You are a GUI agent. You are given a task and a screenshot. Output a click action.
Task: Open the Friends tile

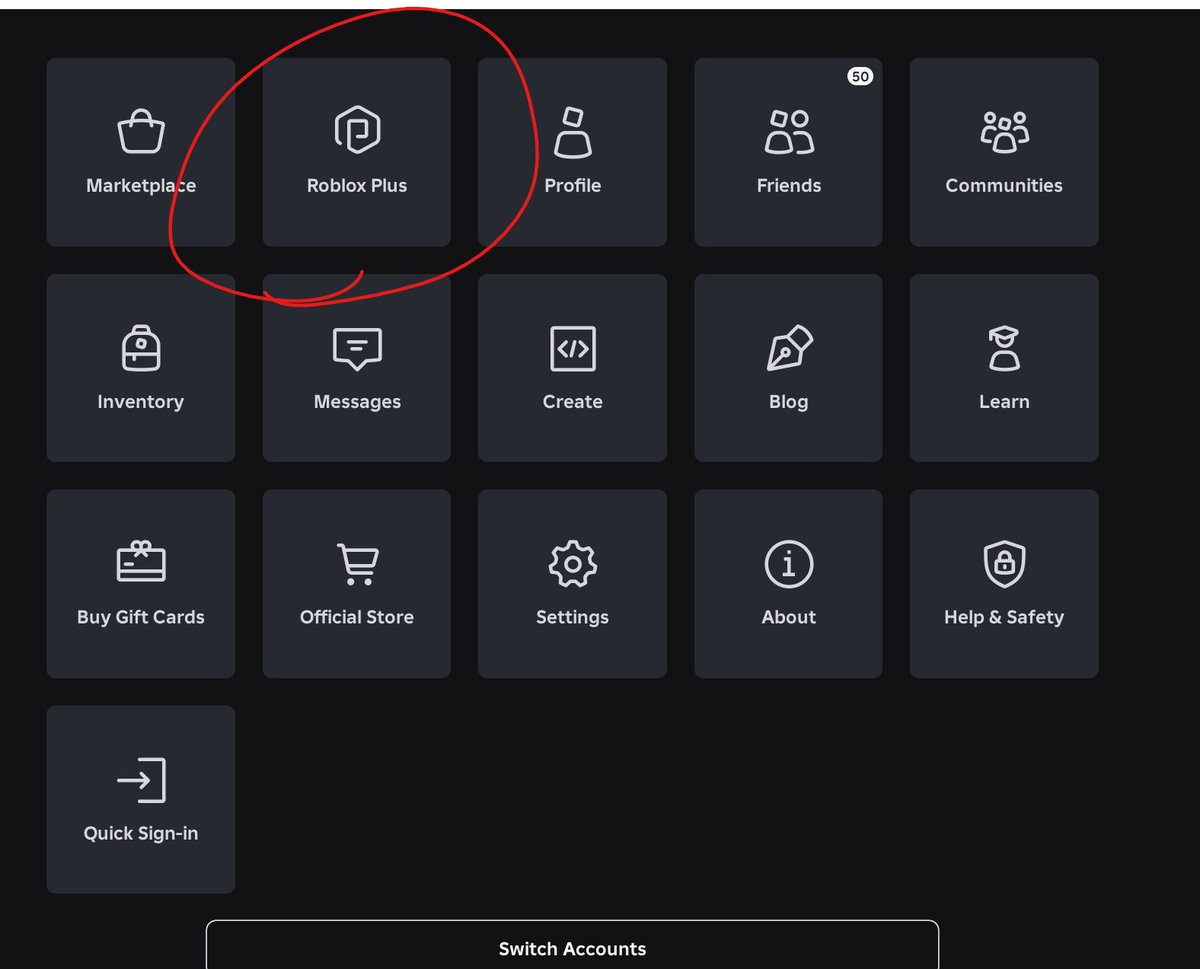coord(788,152)
